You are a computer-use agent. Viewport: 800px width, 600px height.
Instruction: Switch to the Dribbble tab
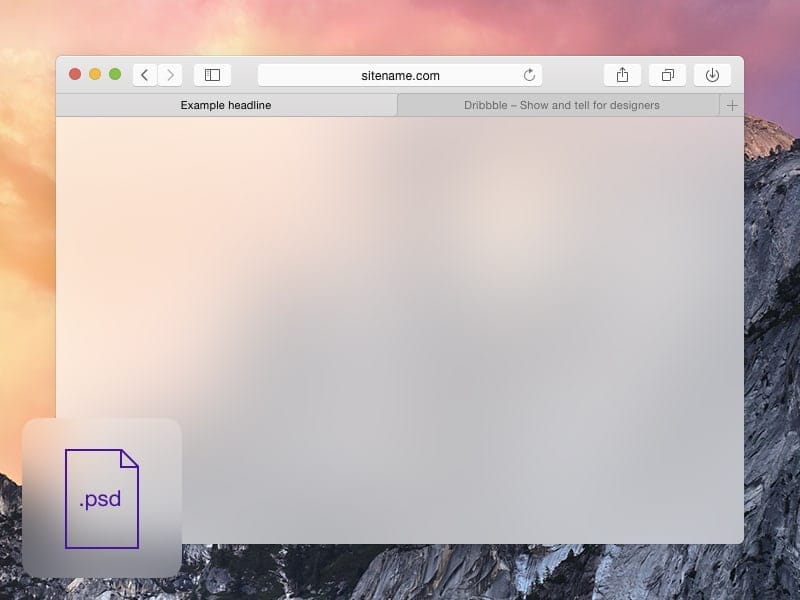pyautogui.click(x=560, y=105)
